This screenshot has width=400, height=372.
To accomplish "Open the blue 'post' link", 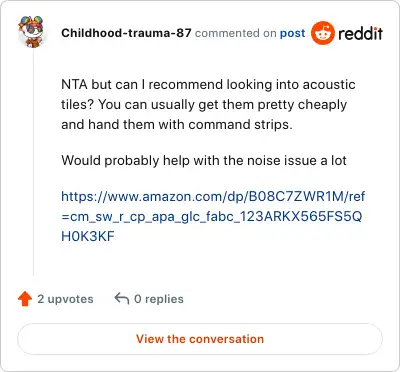I will click(x=292, y=33).
